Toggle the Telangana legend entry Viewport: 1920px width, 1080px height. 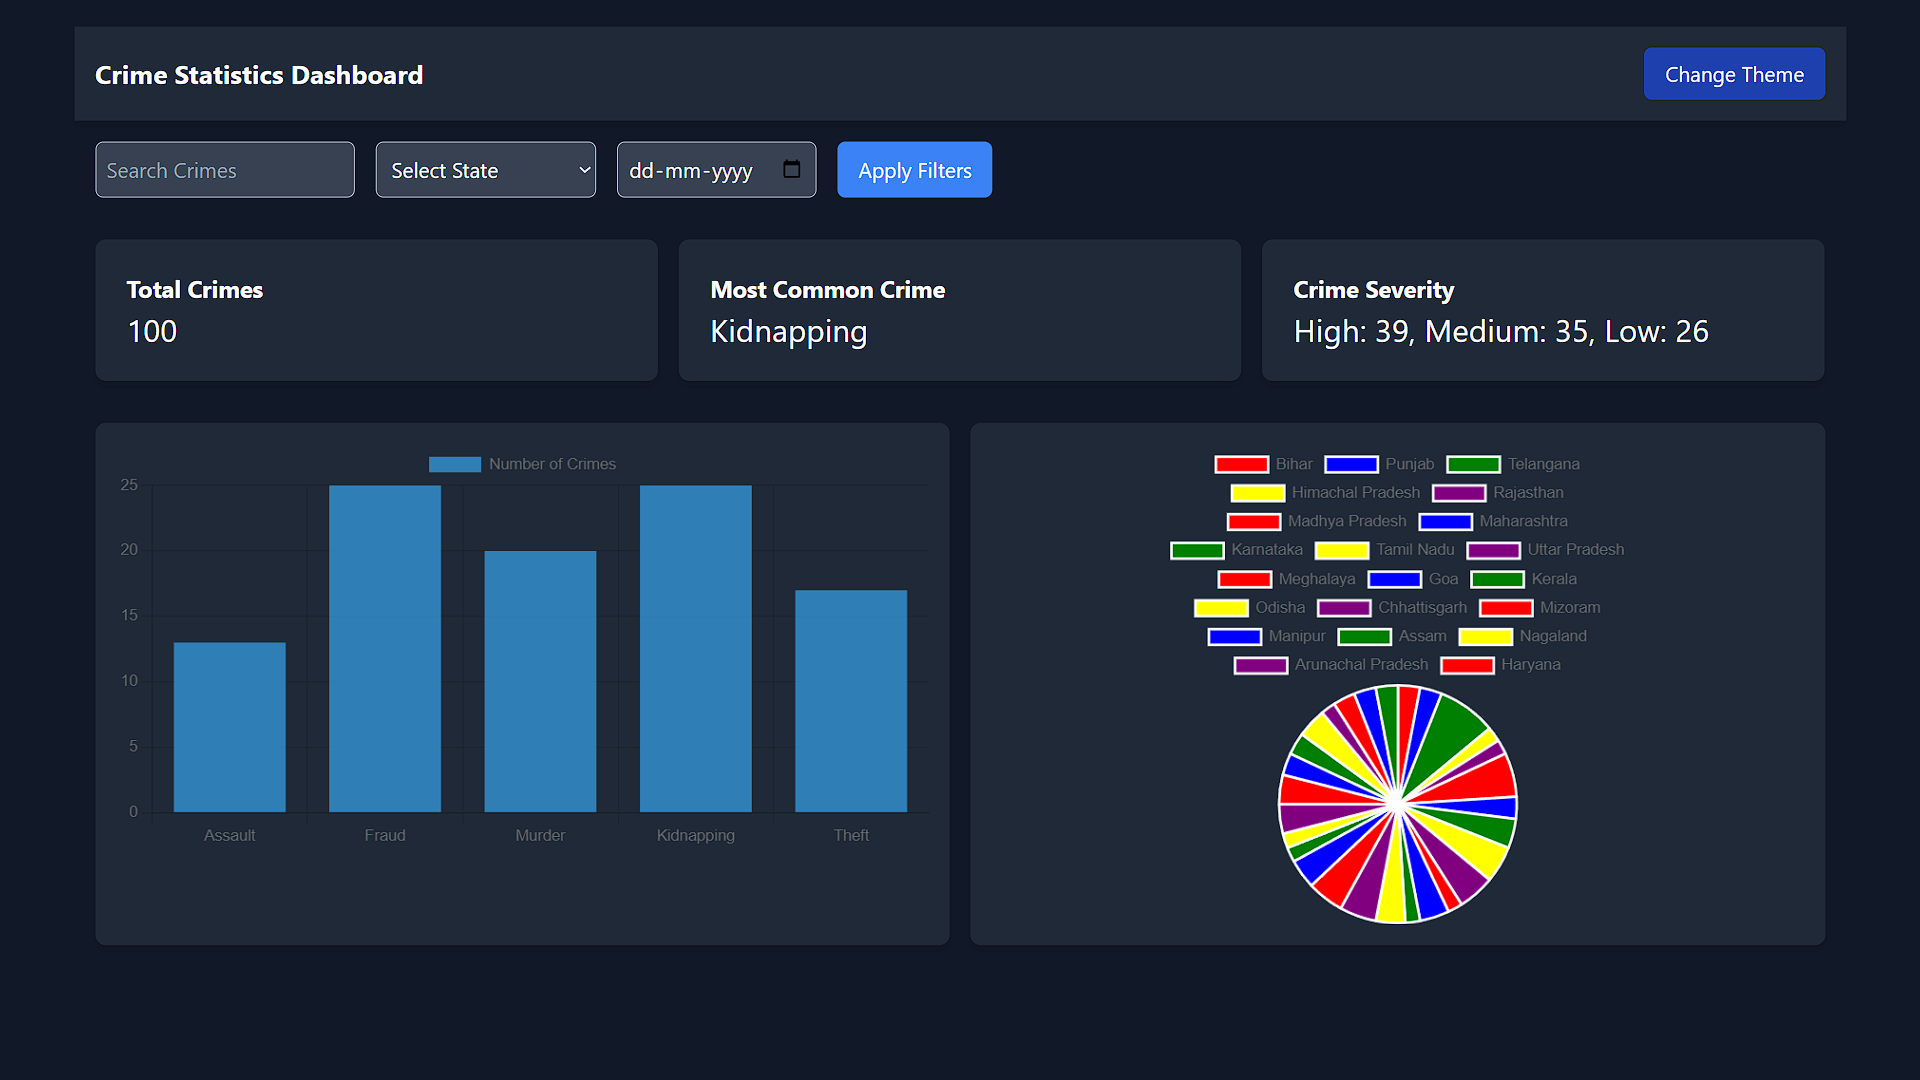click(1473, 464)
